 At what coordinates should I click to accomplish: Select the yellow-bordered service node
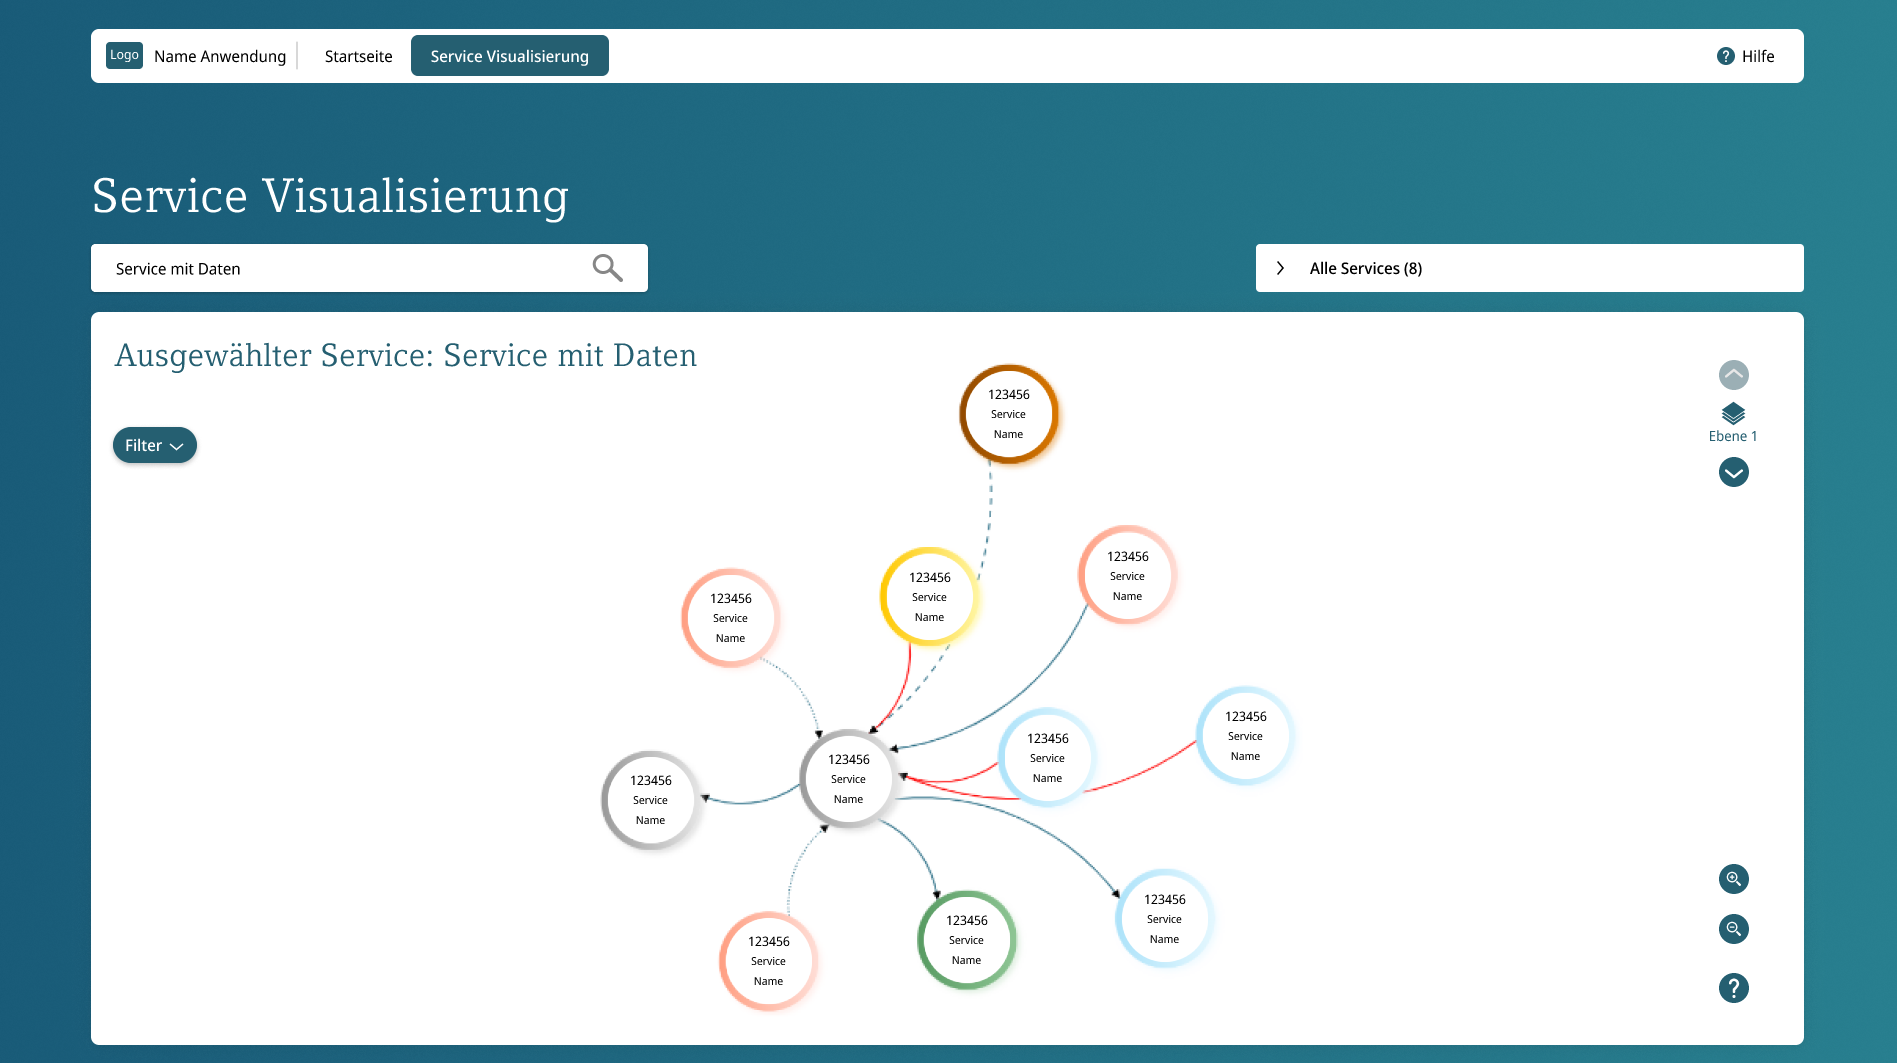pyautogui.click(x=929, y=597)
